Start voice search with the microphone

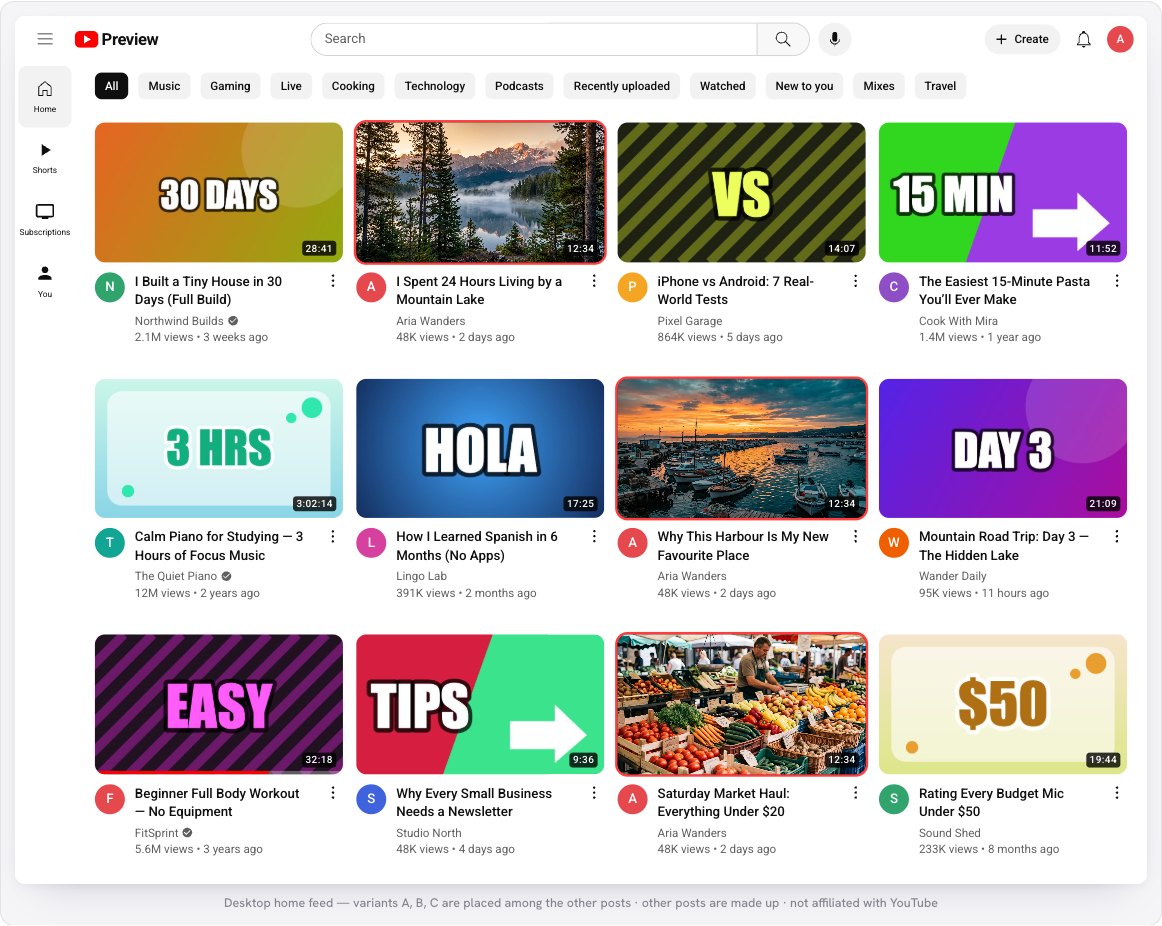point(834,39)
